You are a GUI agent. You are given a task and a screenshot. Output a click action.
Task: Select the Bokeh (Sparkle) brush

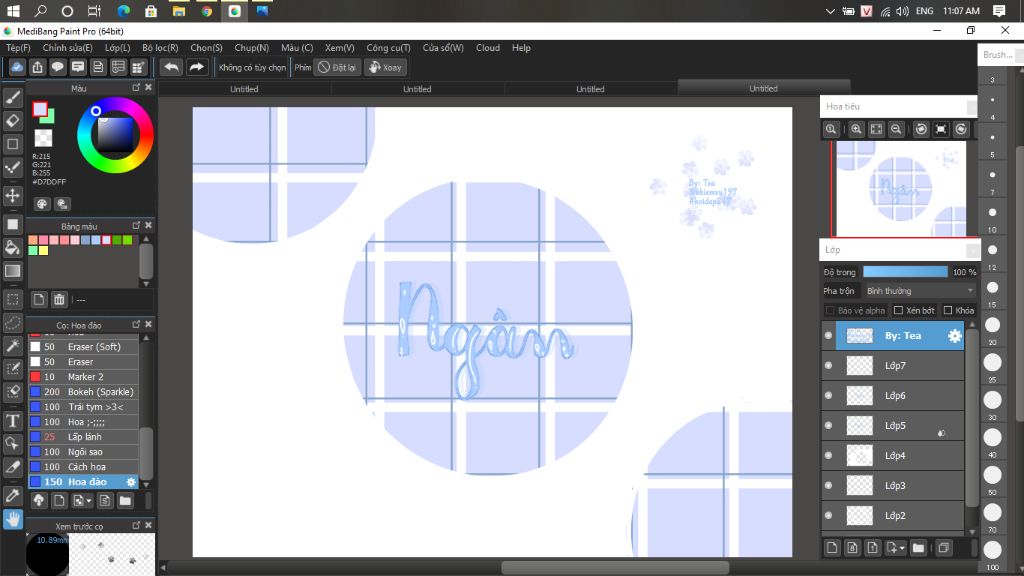[84, 392]
